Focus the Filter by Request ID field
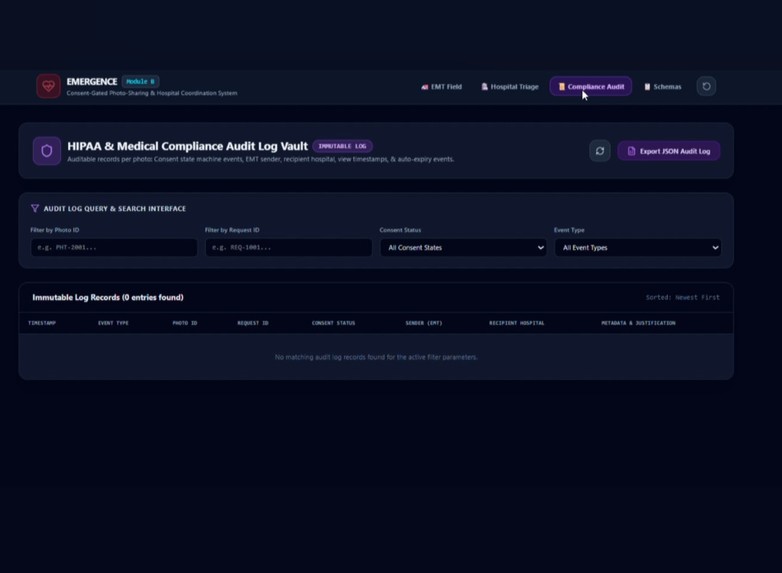Screen dimensions: 782x573 point(288,247)
